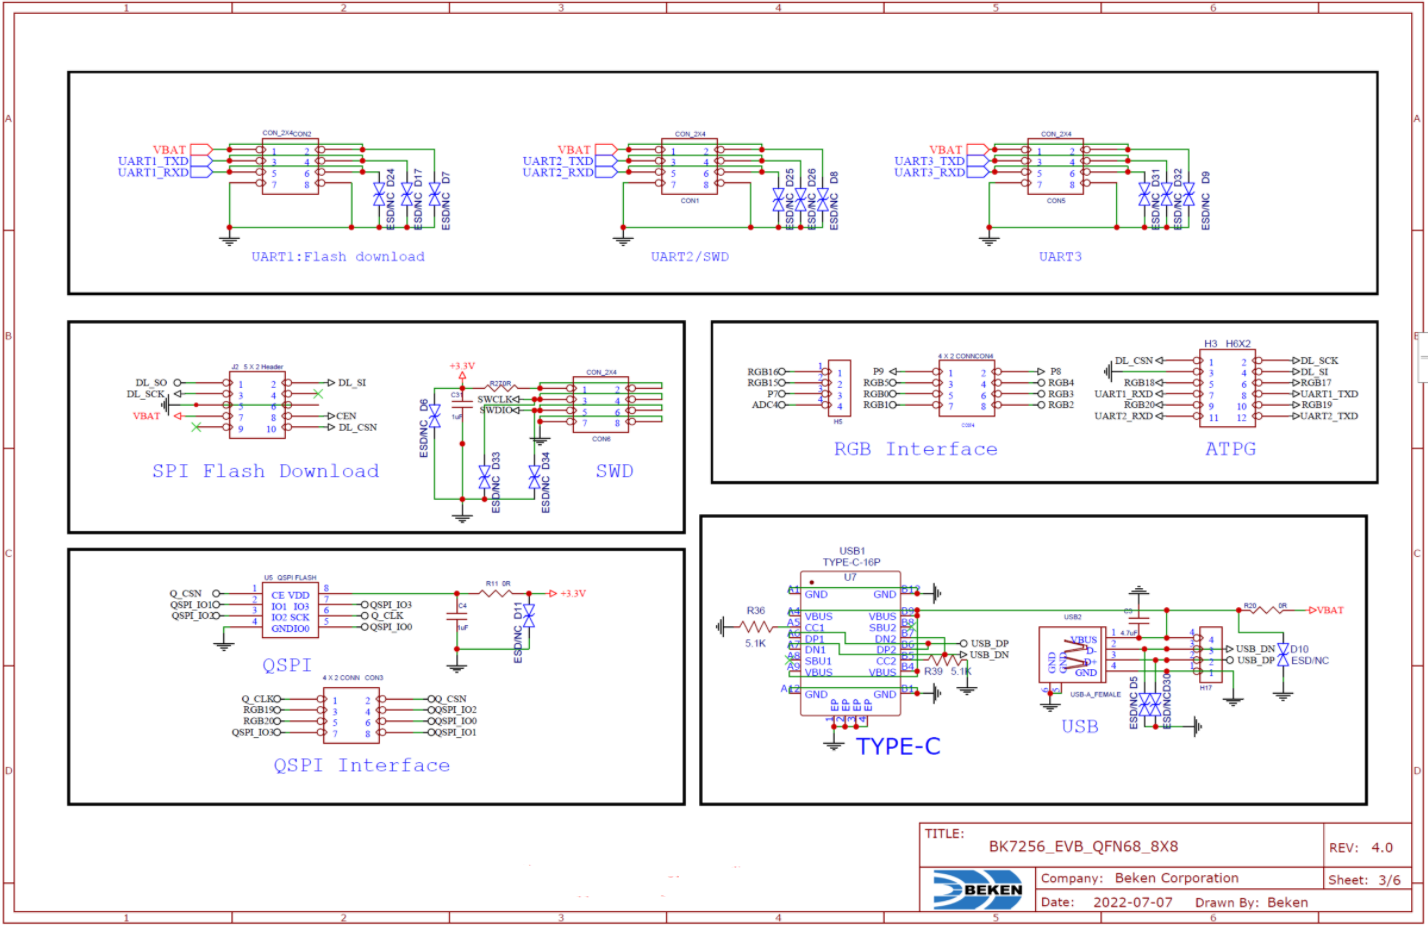This screenshot has width=1428, height=928.
Task: Click the RGB18 net label in ATPG
Action: point(1140,383)
